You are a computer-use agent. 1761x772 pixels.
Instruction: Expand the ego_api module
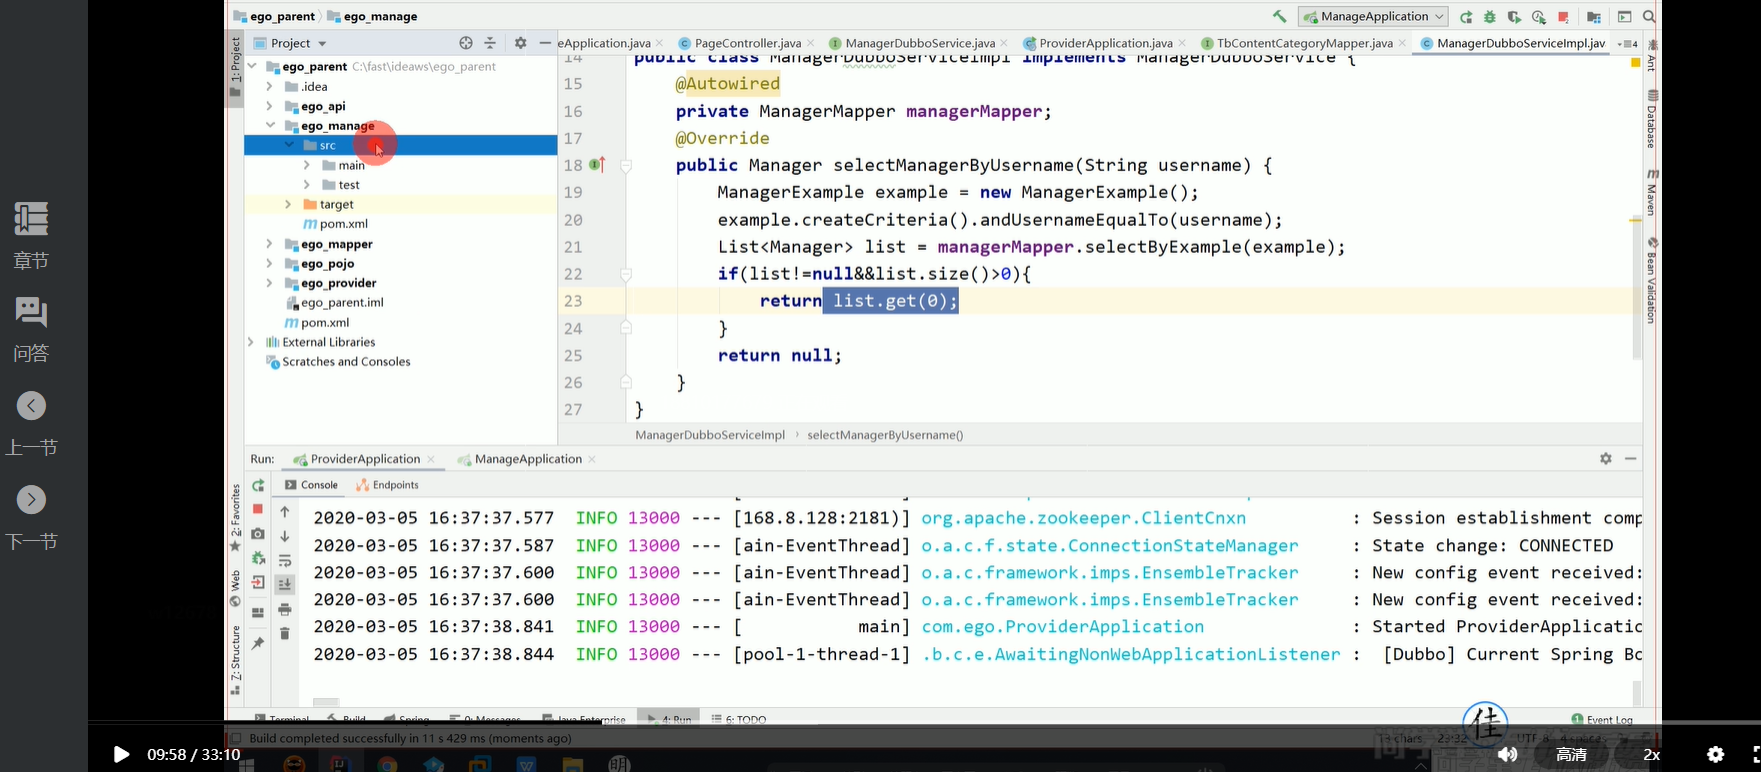click(x=270, y=106)
